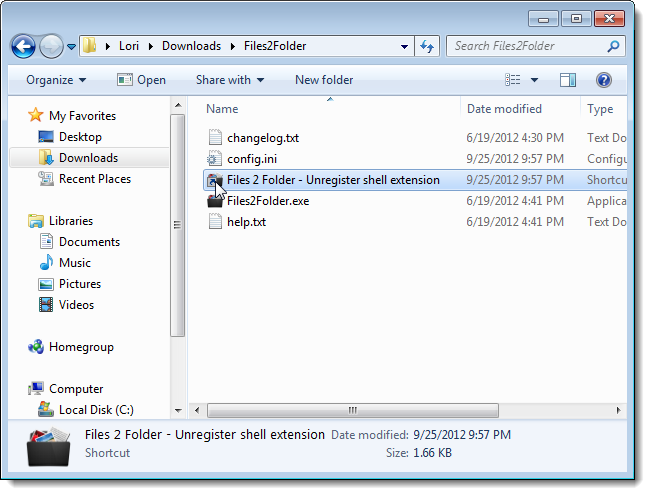Select Homegroup in the navigation pane
650x495 pixels.
(81, 347)
